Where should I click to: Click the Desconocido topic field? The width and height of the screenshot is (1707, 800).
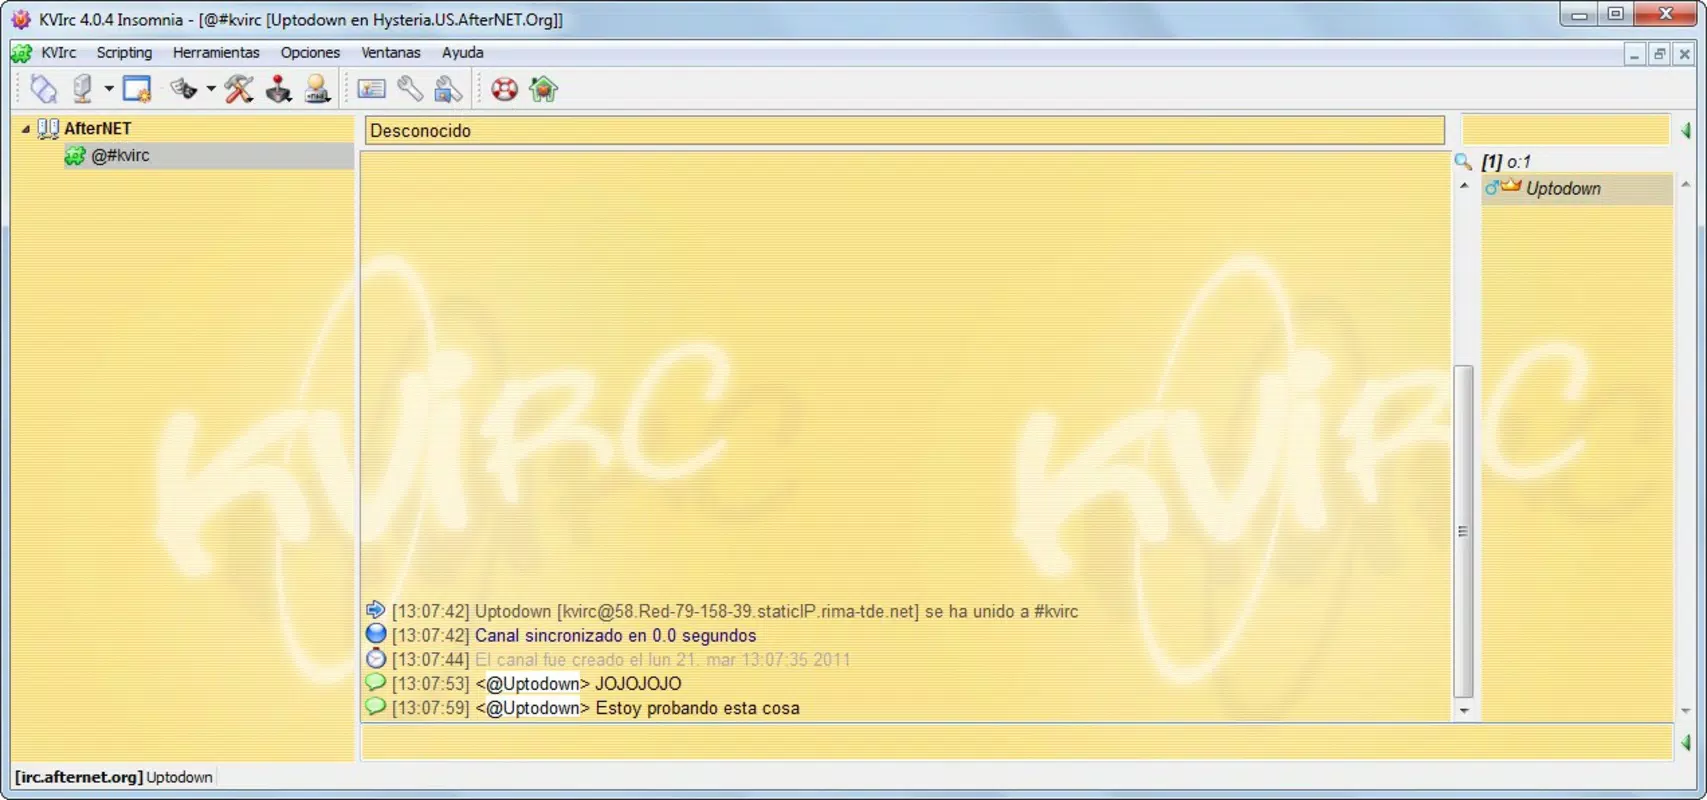pos(904,130)
